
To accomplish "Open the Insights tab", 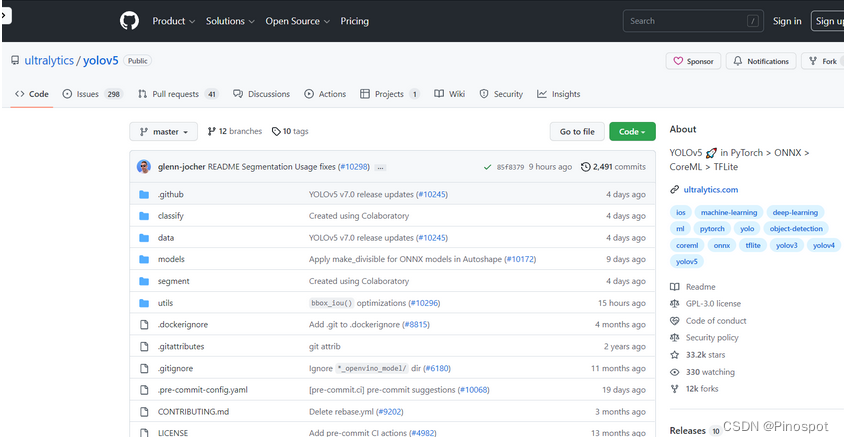I will pyautogui.click(x=559, y=94).
